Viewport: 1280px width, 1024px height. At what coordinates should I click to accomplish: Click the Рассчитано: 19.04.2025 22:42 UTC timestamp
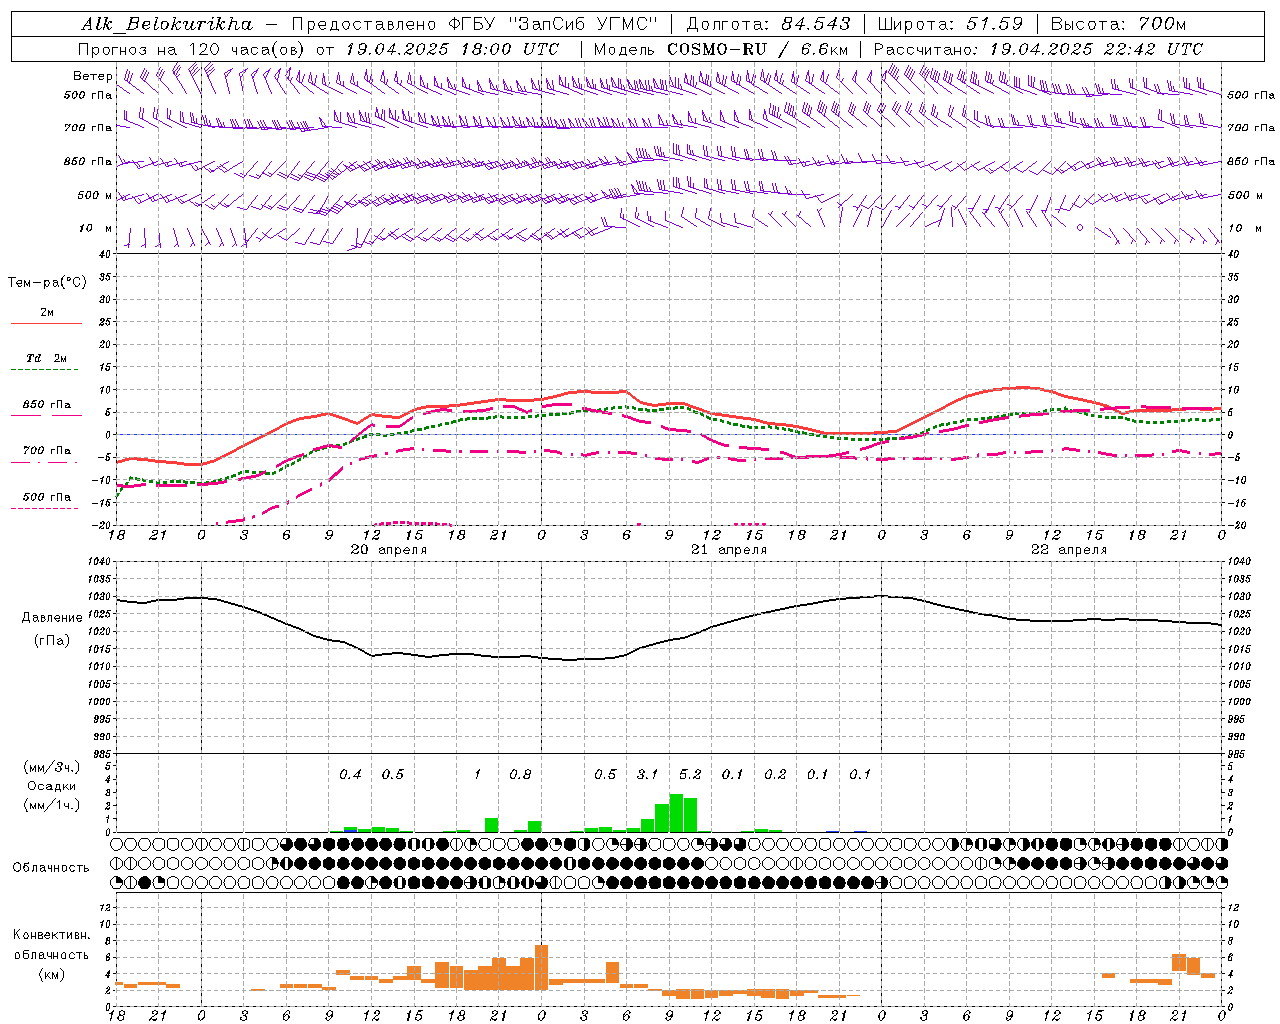pos(1038,49)
